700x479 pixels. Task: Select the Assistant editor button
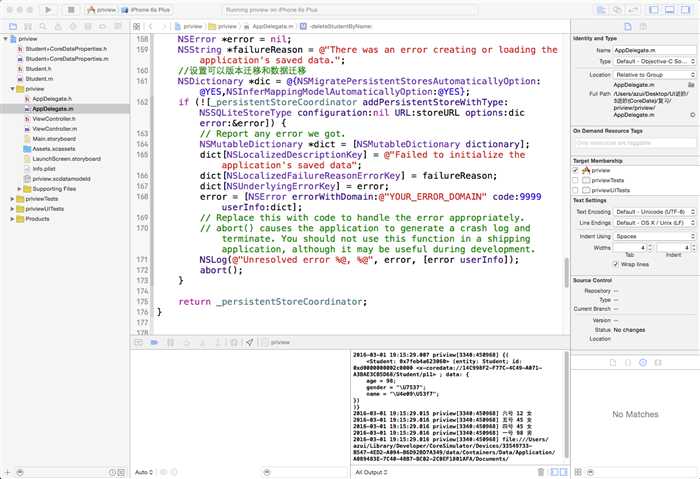pyautogui.click(x=617, y=10)
